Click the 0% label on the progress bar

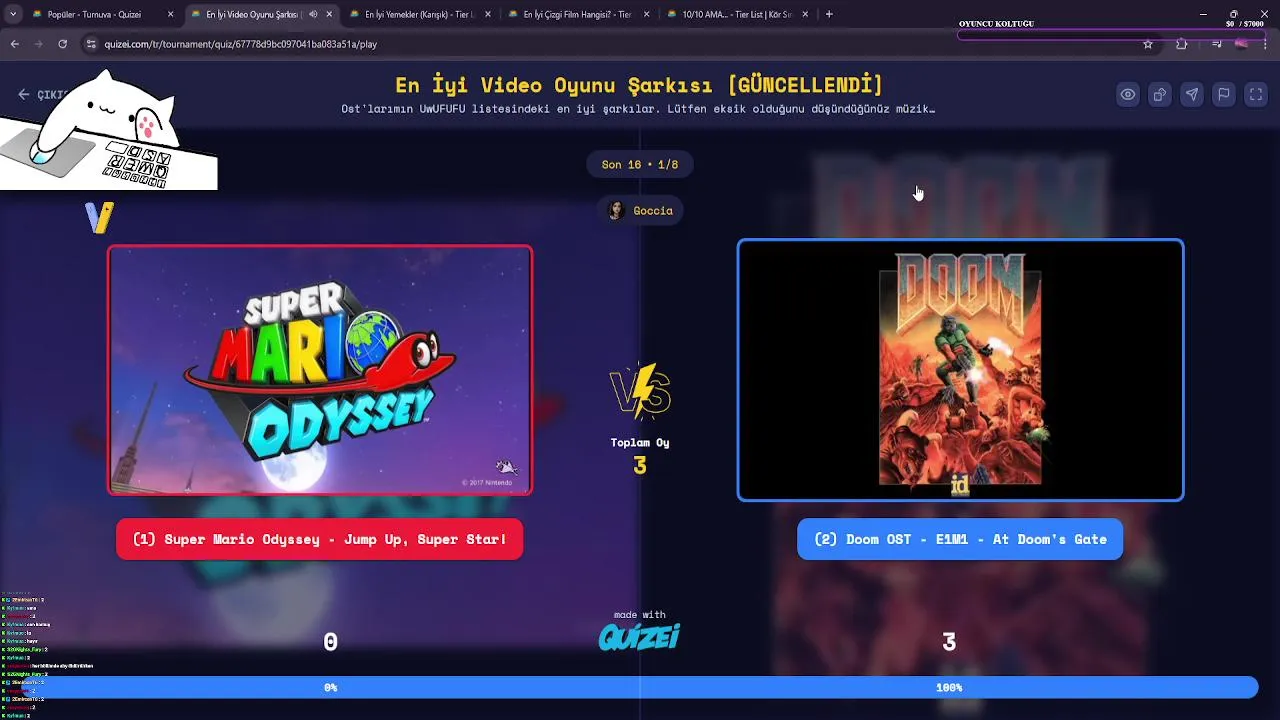[330, 687]
